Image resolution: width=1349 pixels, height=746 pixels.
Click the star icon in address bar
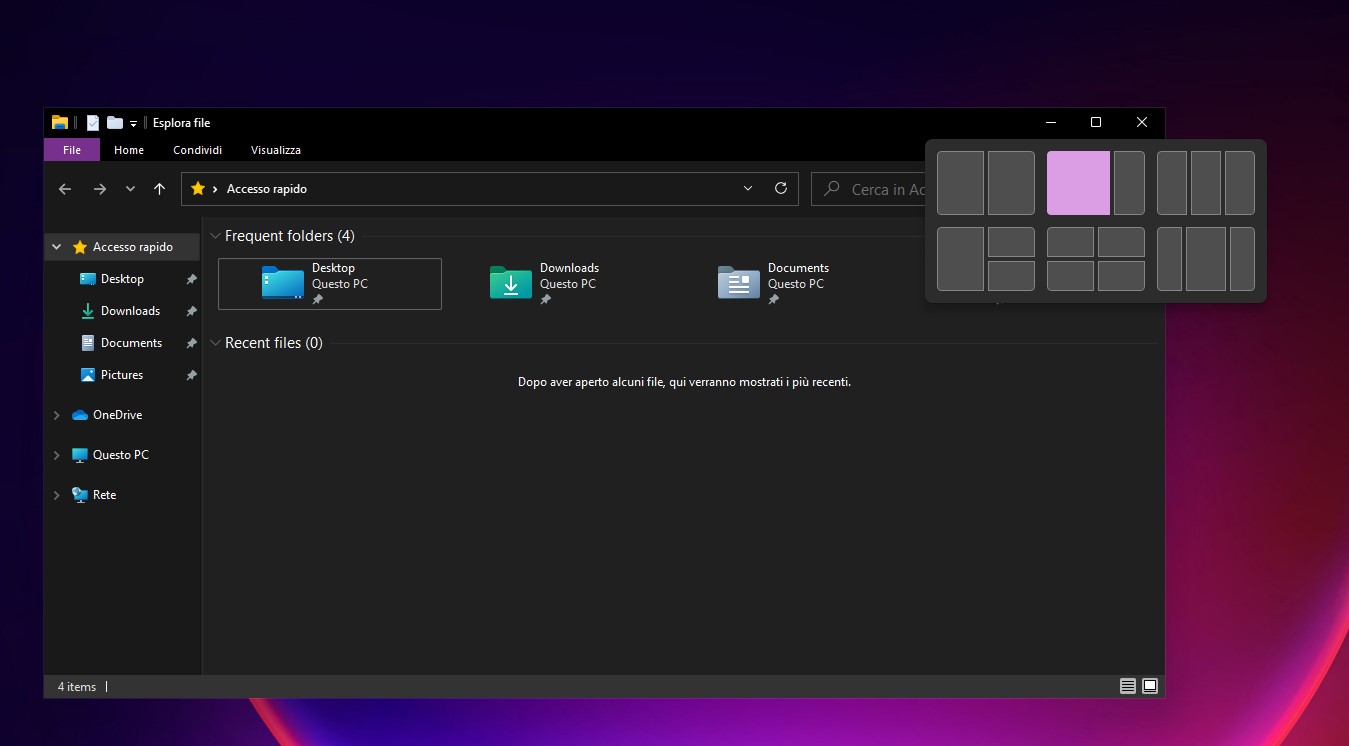[x=198, y=188]
